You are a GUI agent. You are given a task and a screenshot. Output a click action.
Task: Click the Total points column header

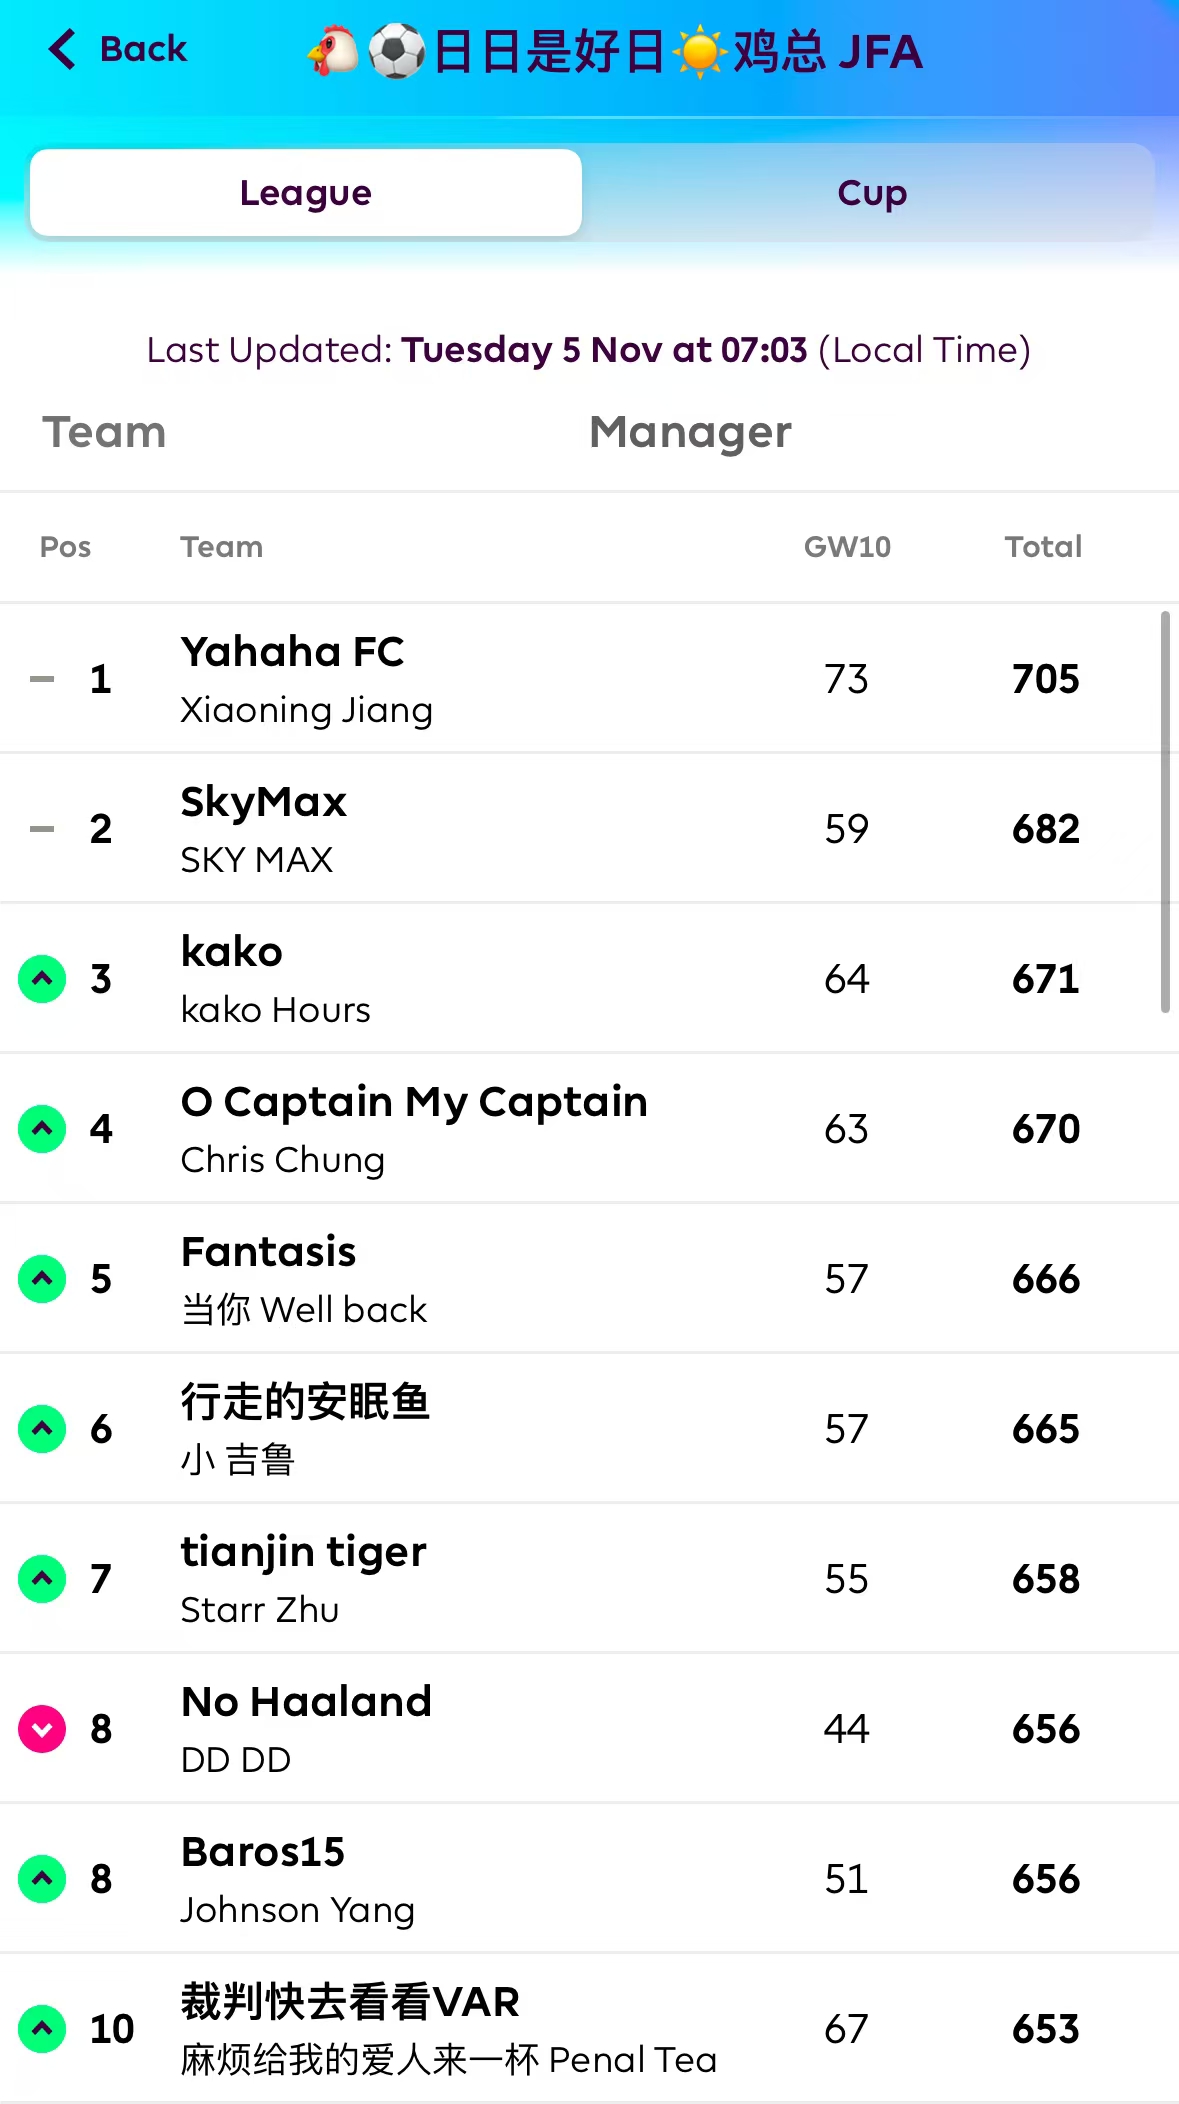pyautogui.click(x=1043, y=547)
